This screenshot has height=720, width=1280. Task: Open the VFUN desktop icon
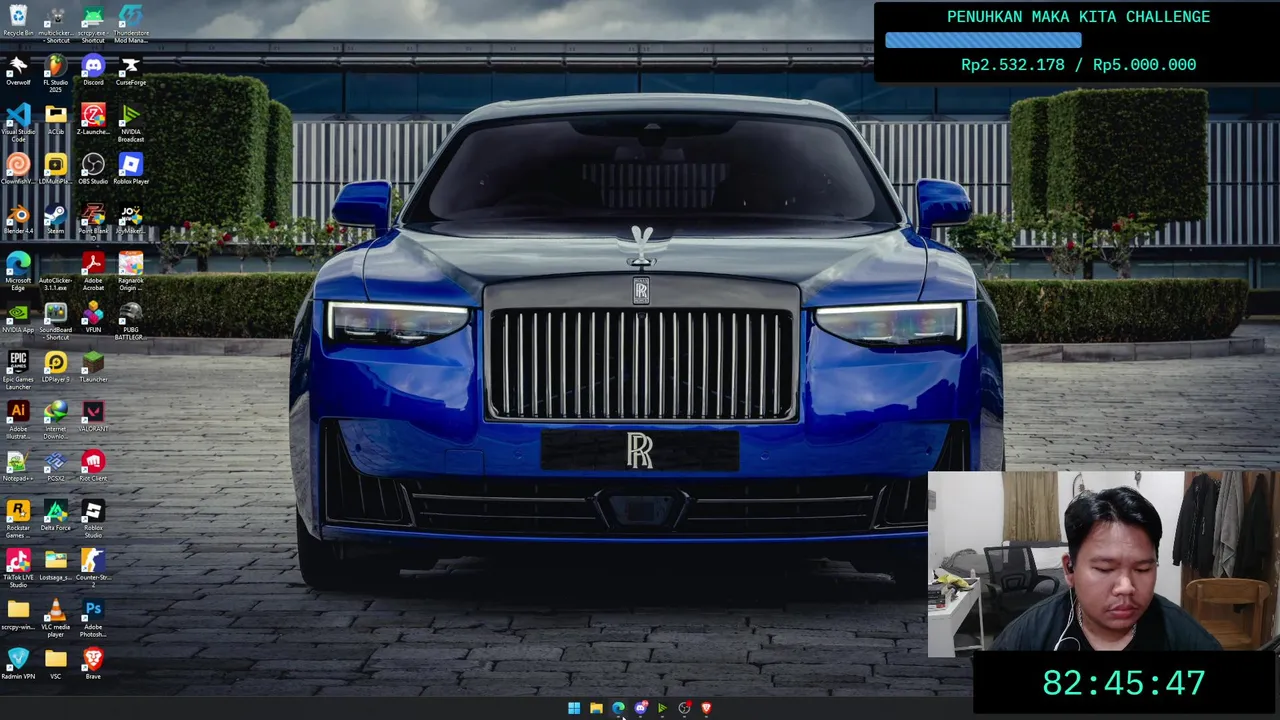(x=93, y=318)
